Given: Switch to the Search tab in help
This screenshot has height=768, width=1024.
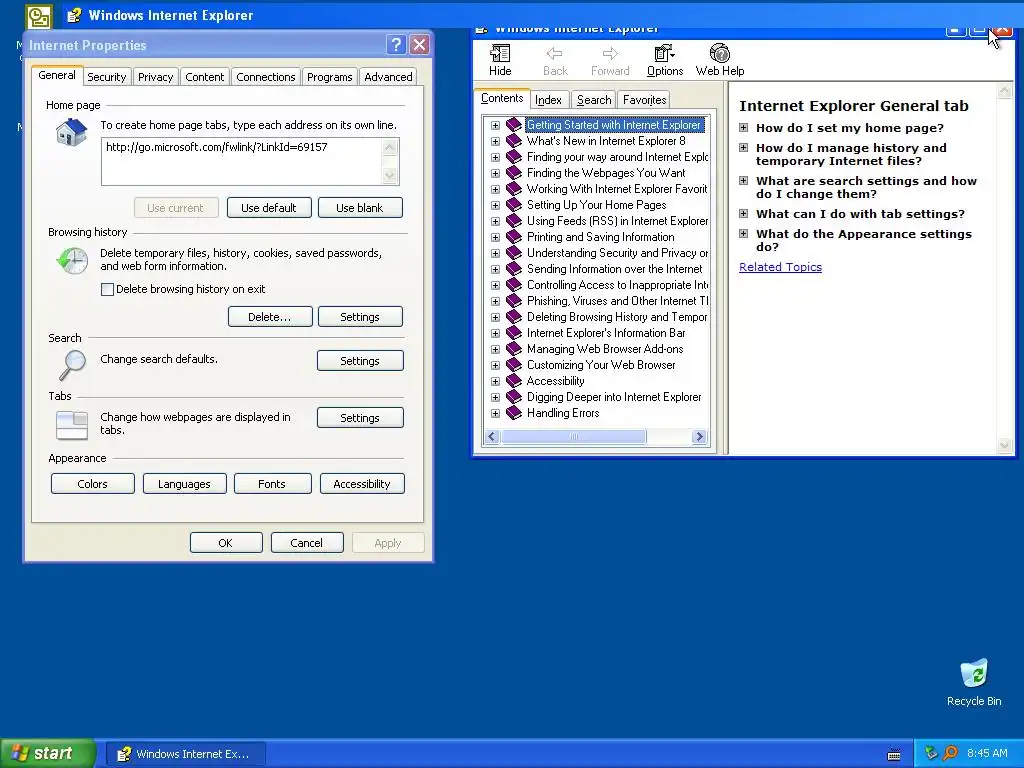Looking at the screenshot, I should tap(594, 100).
